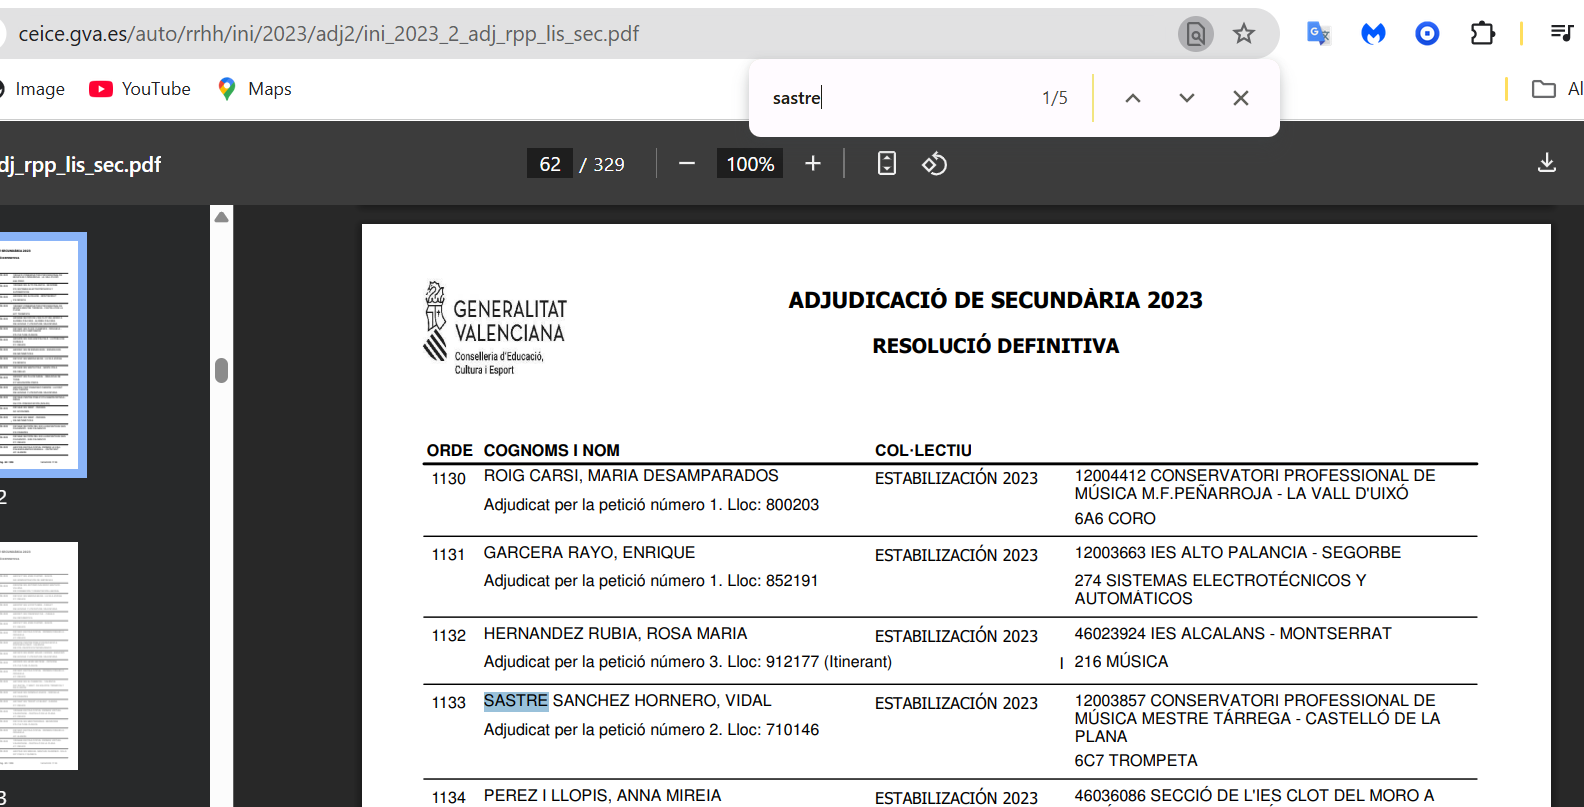Screen dimensions: 1584x807
Task: Open the Maps bookmark
Action: [x=255, y=89]
